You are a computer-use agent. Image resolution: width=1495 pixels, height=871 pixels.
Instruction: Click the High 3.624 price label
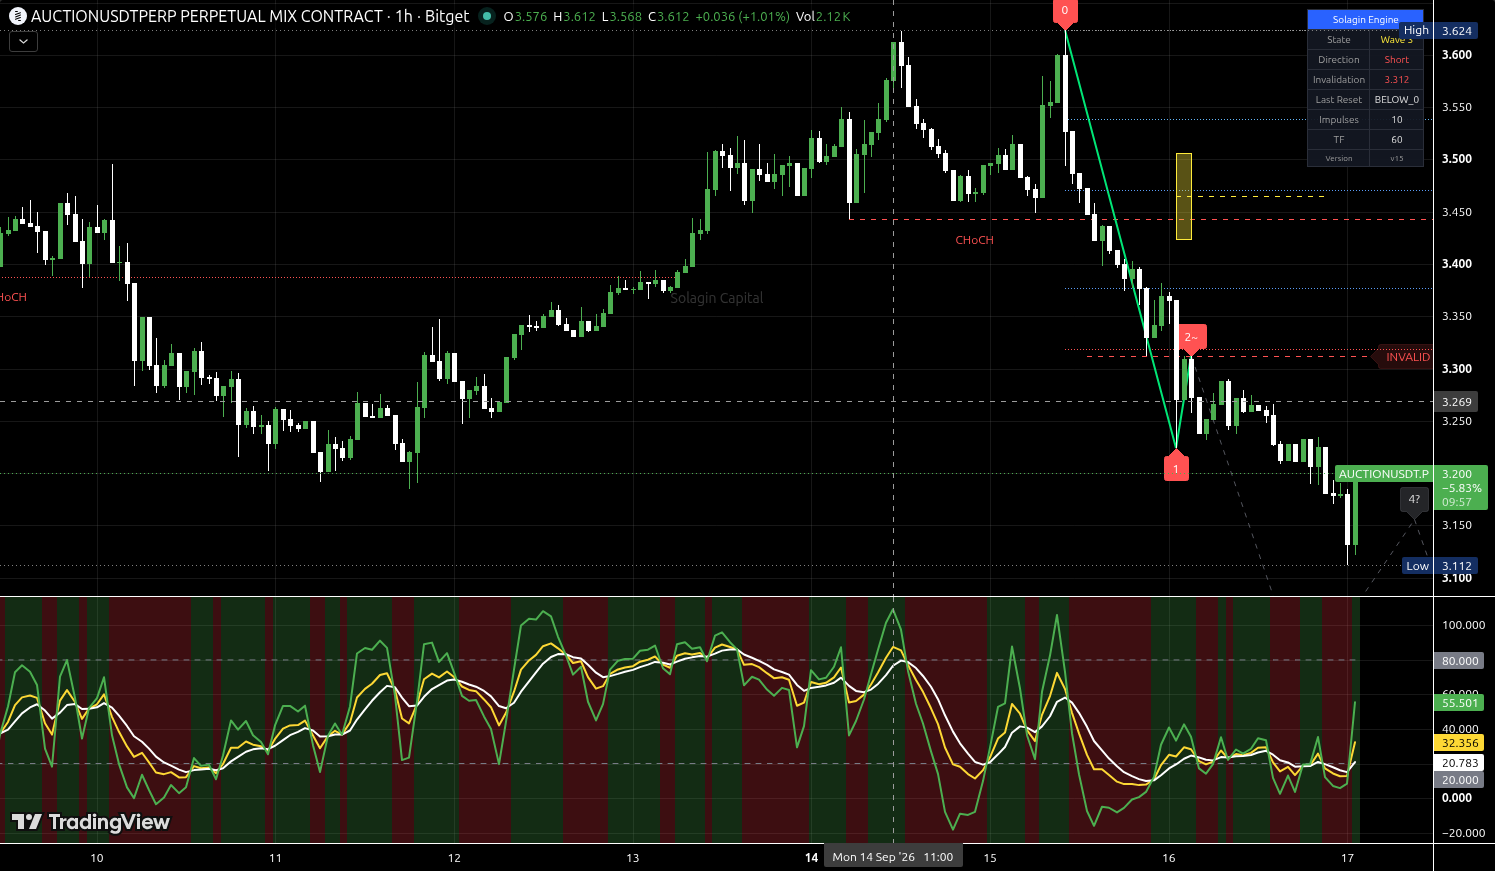coord(1440,31)
